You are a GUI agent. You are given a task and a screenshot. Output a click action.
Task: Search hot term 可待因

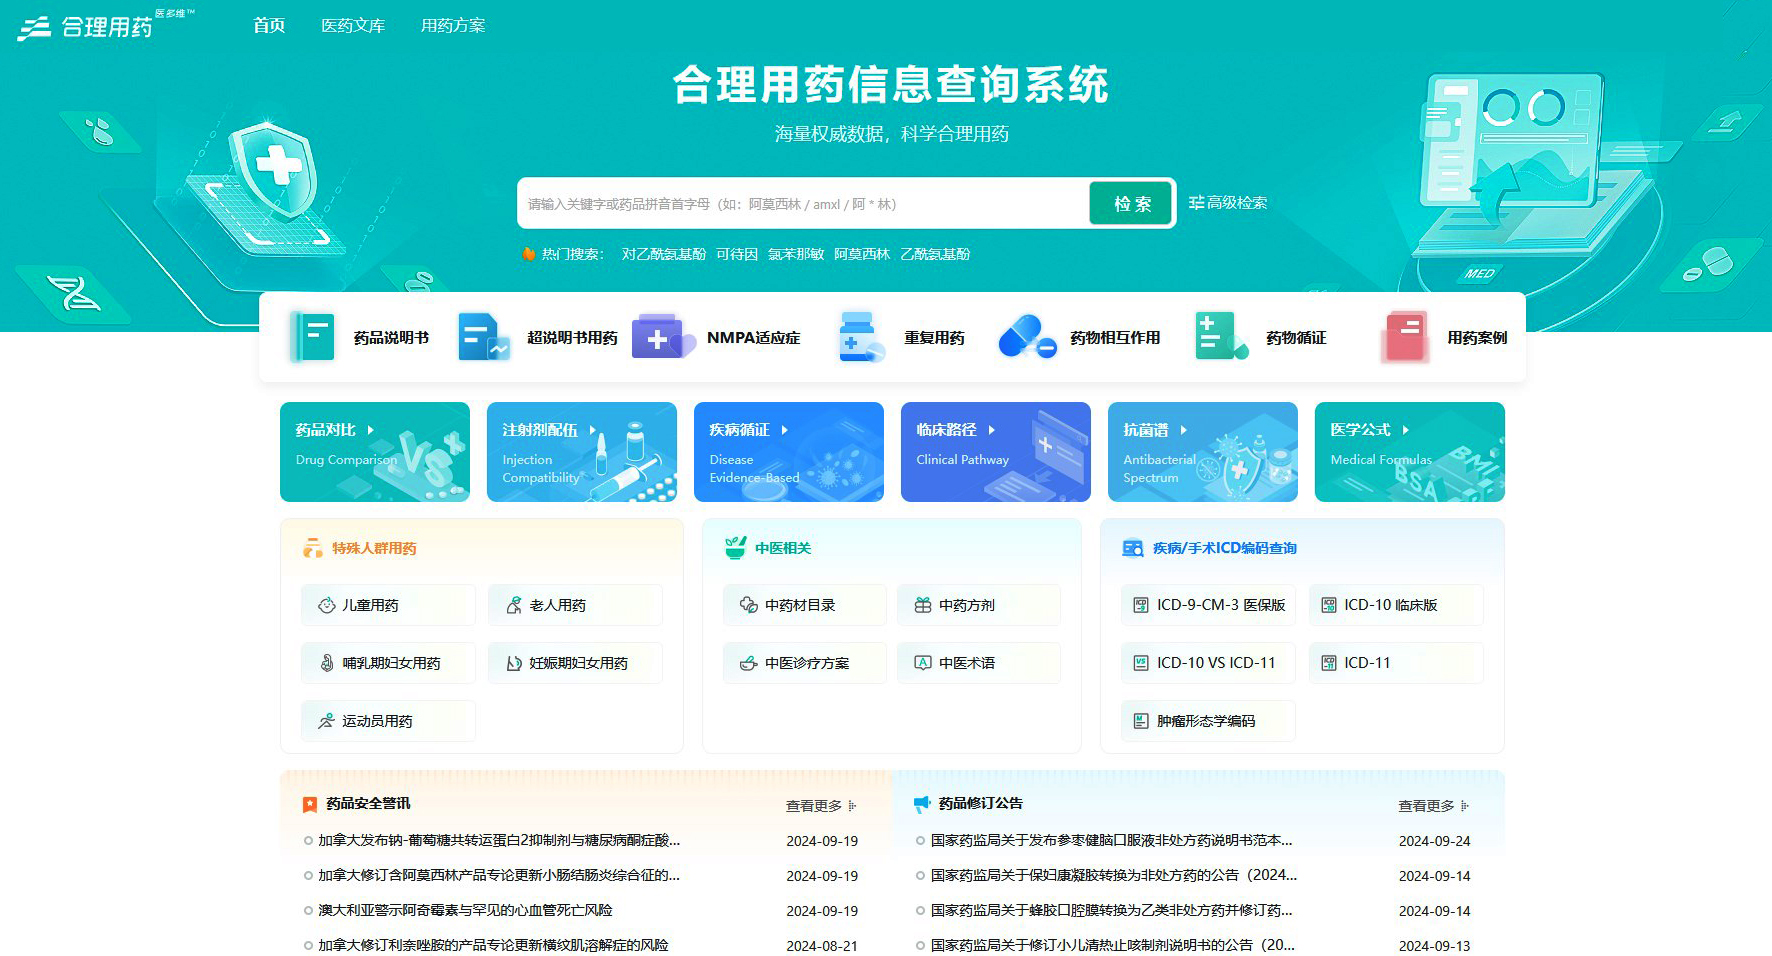pyautogui.click(x=737, y=254)
